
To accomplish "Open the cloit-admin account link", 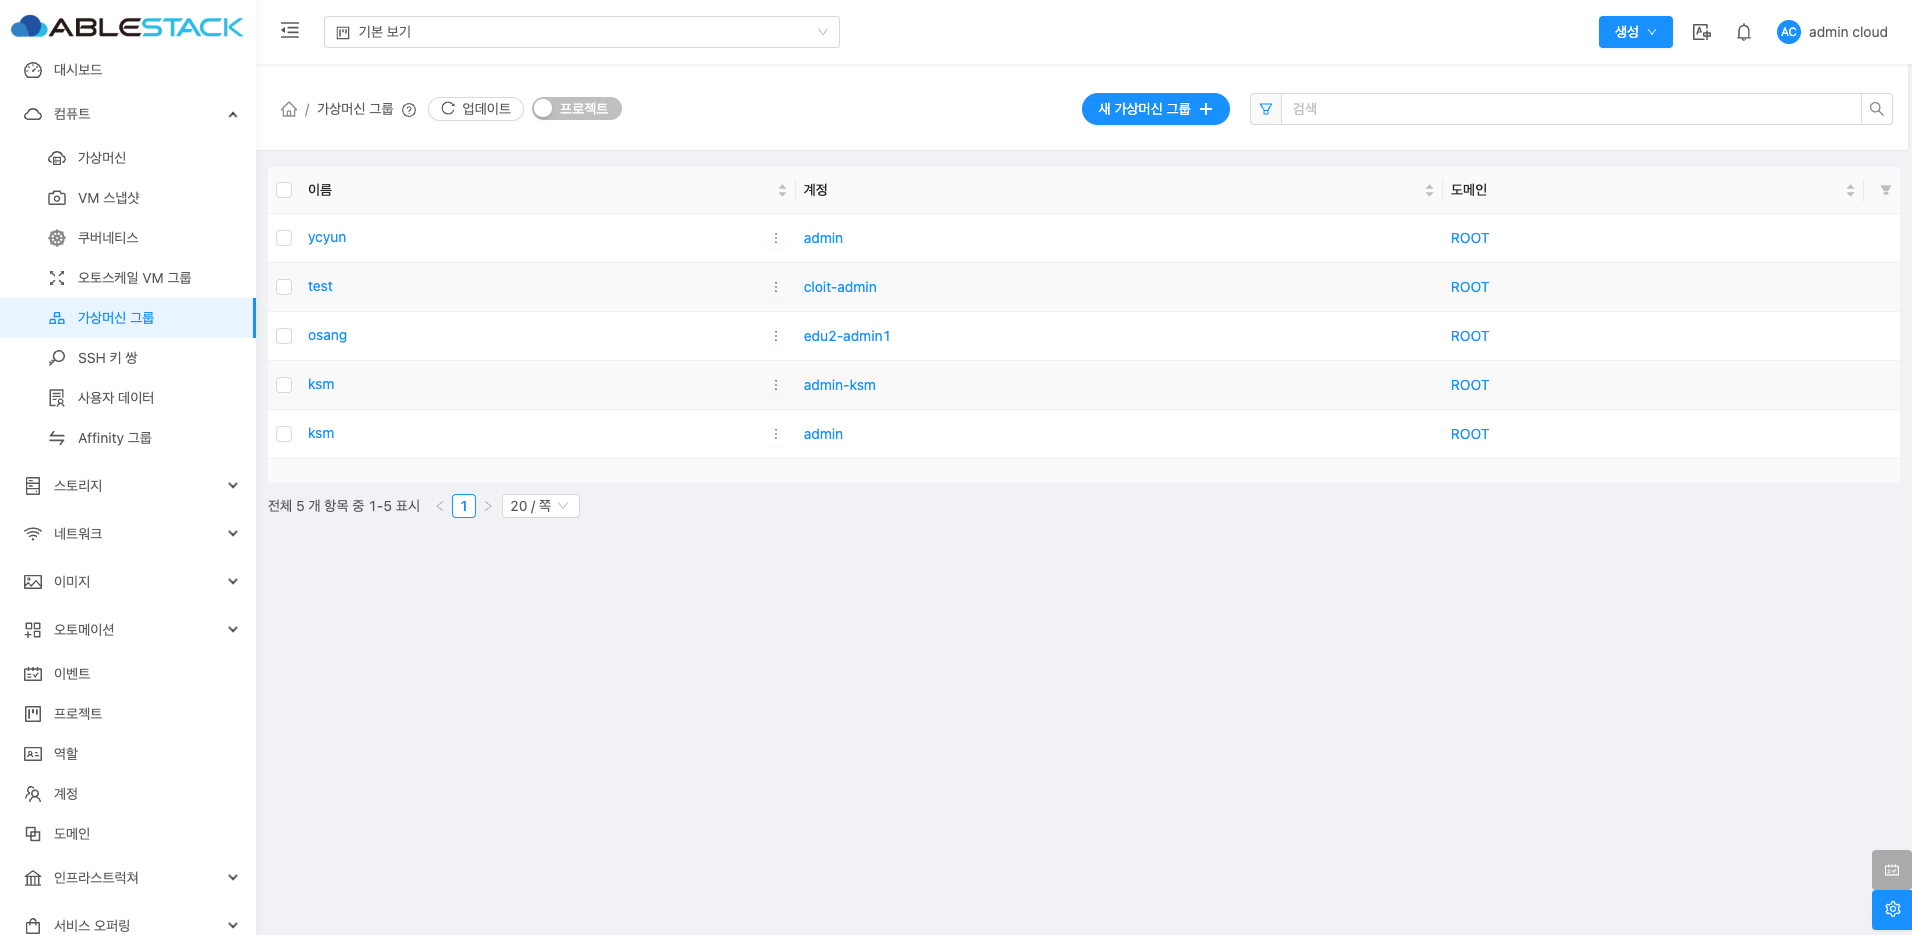I will [840, 287].
